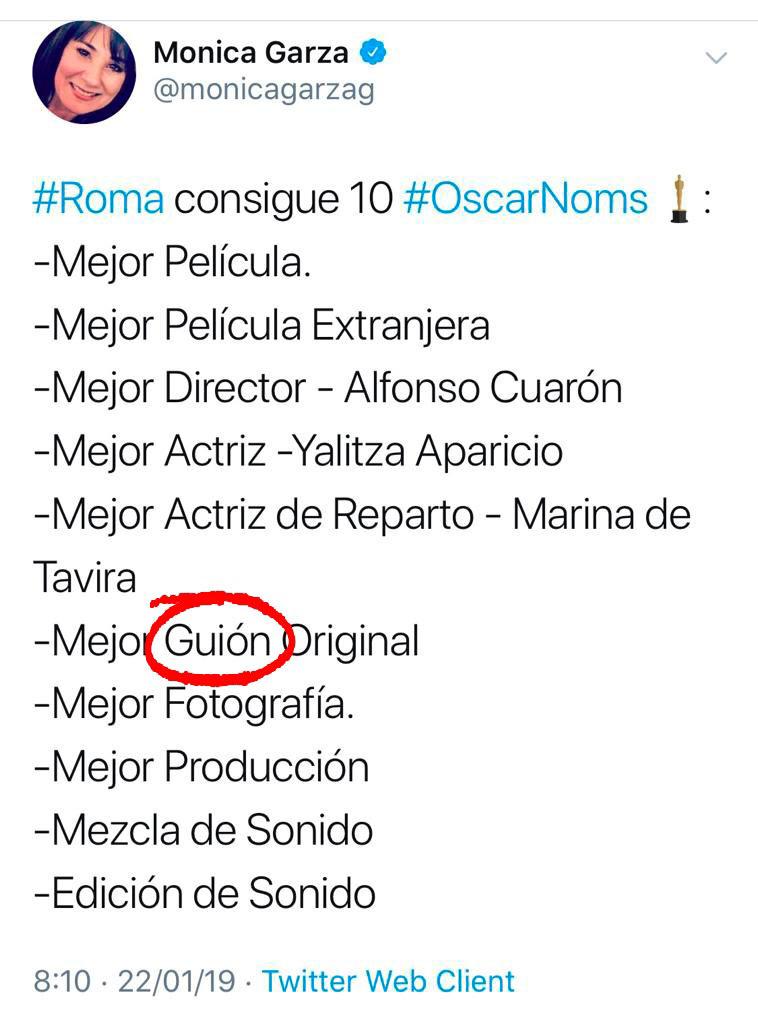758x1024 pixels.
Task: Click the Twitter Web Client link
Action: 388,981
